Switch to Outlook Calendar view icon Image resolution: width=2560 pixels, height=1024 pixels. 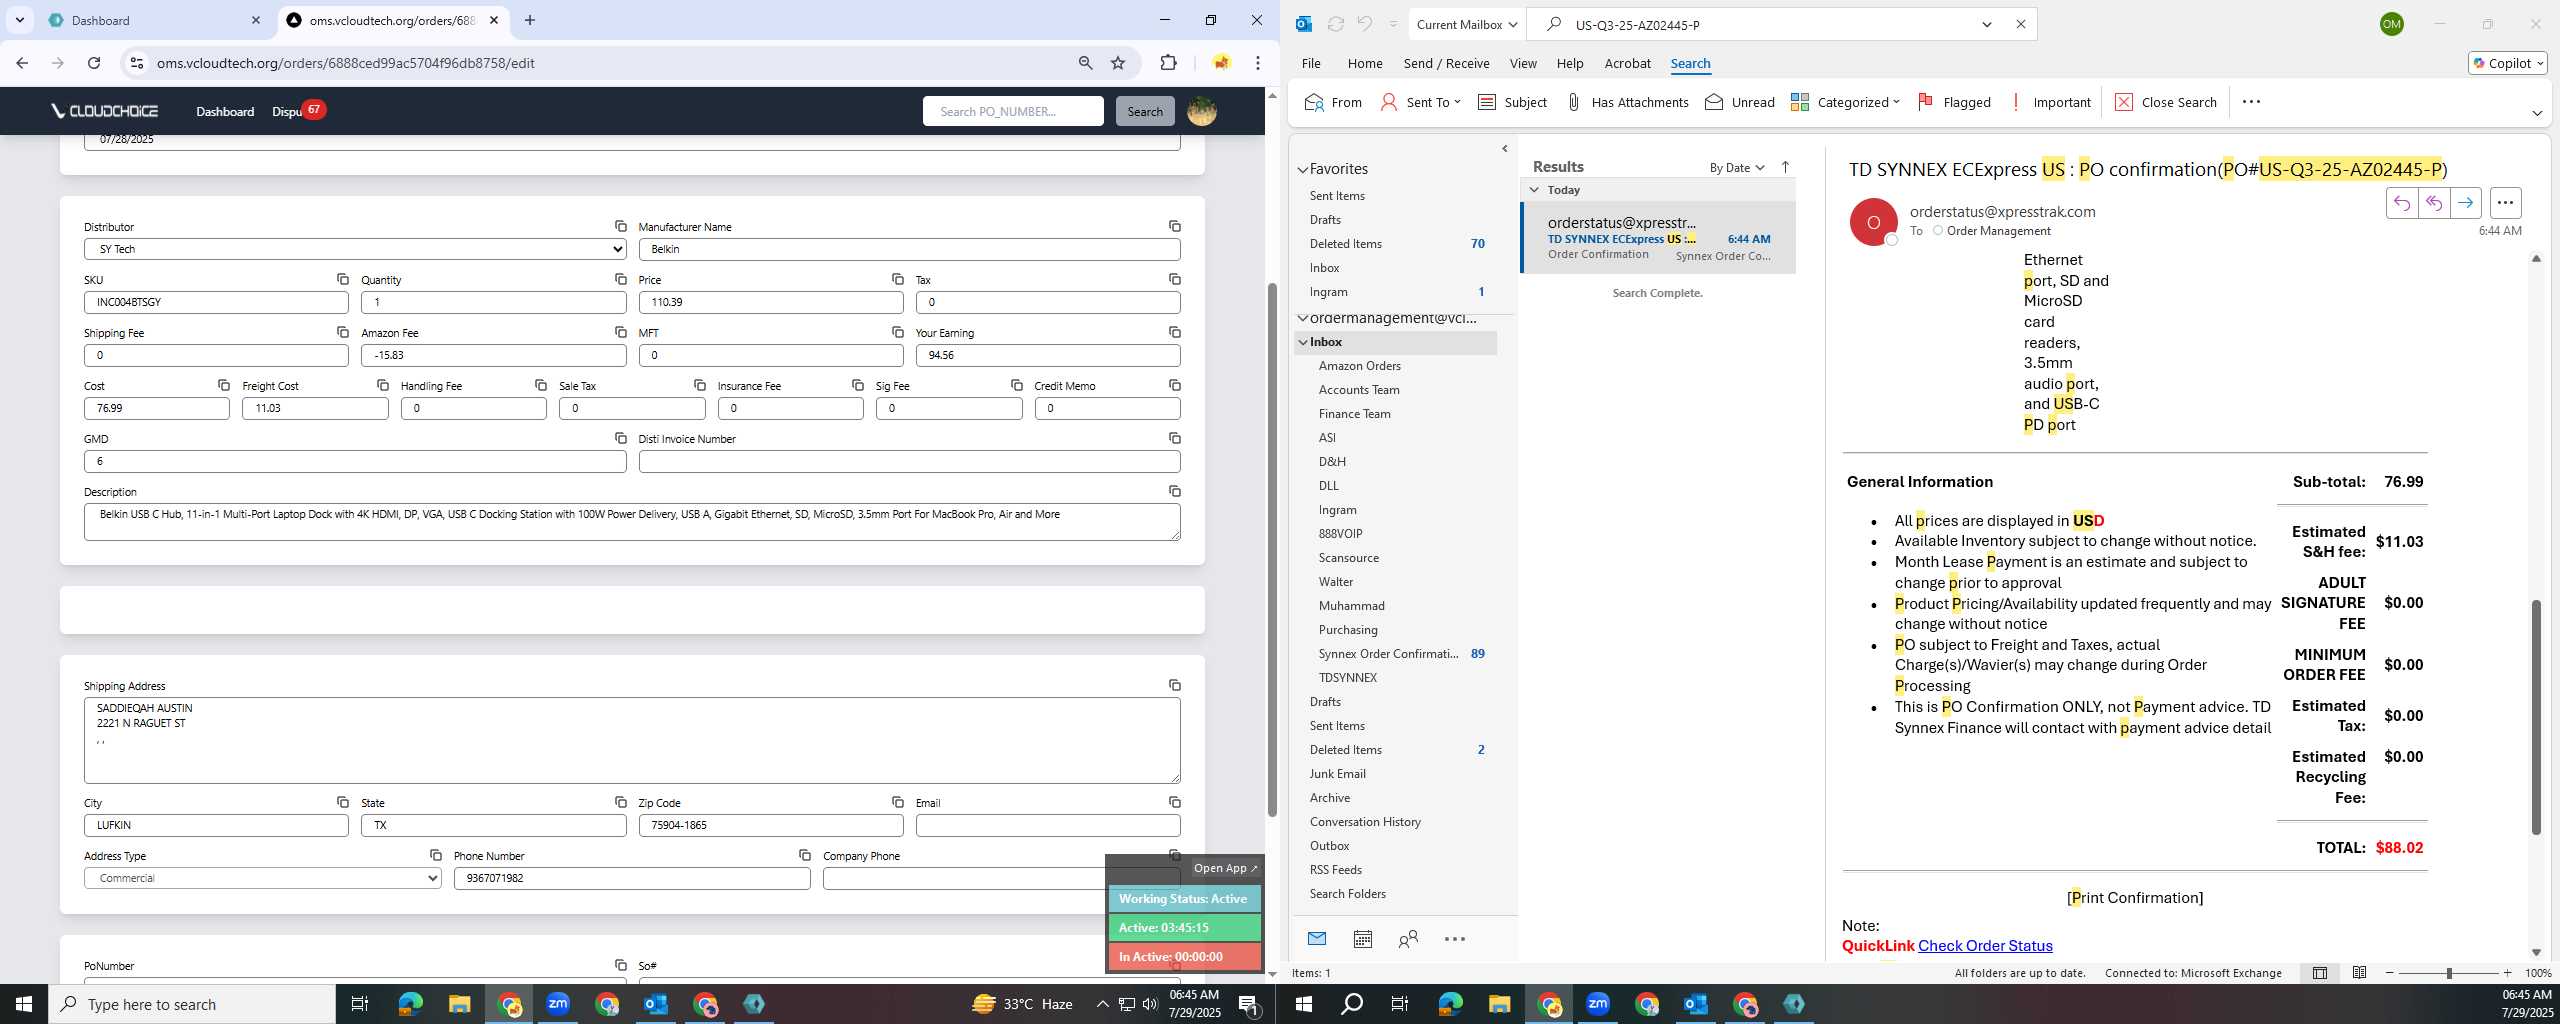pos(1362,939)
